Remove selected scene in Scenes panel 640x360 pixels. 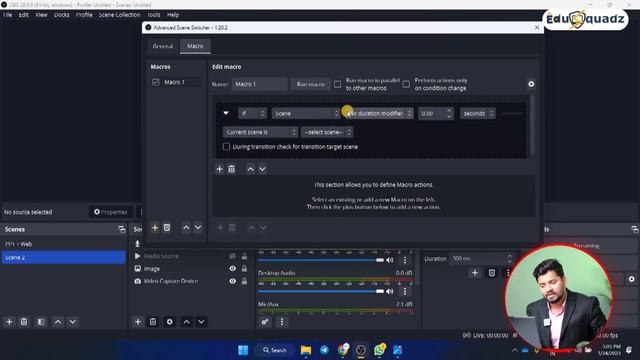(24, 322)
